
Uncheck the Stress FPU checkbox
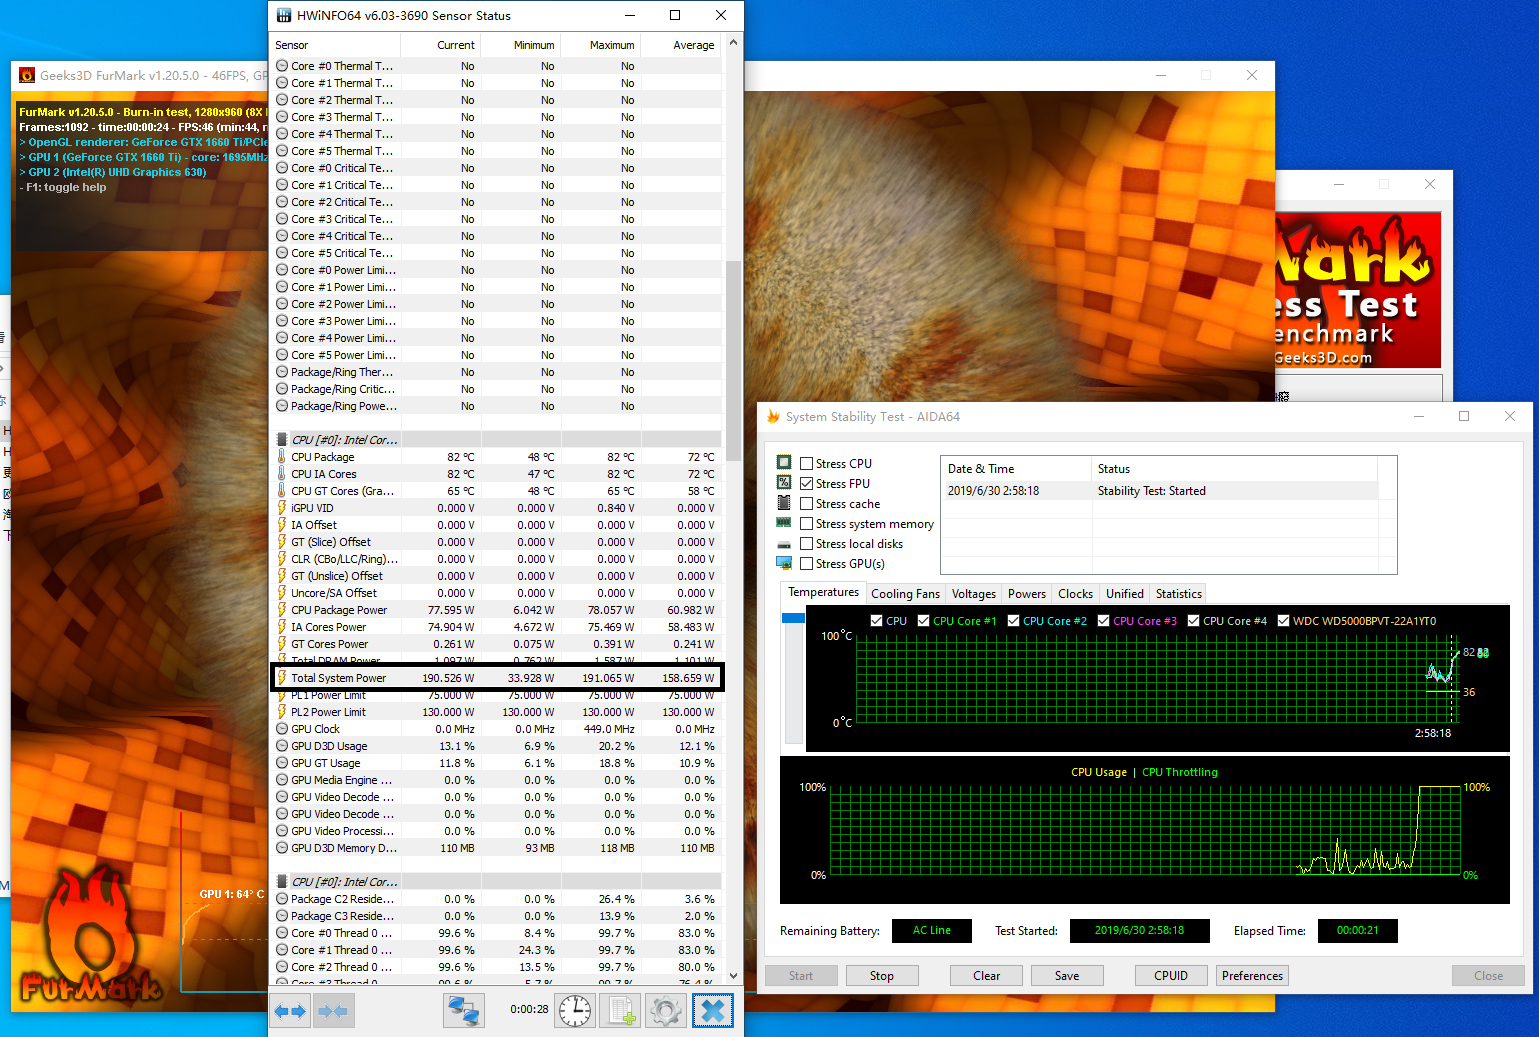806,484
